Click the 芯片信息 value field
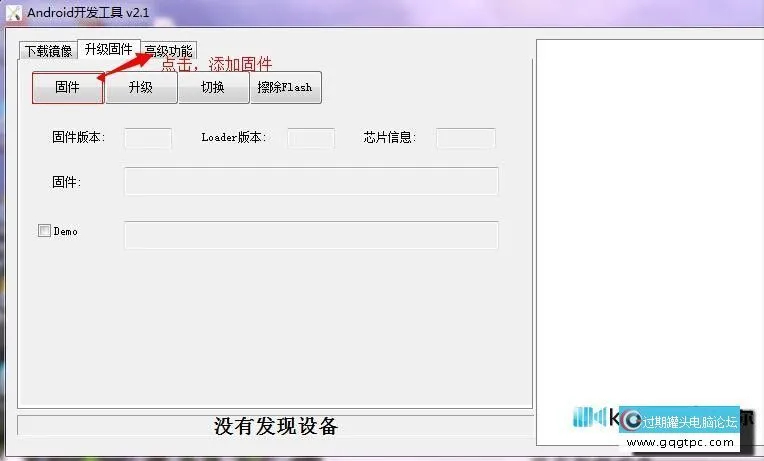This screenshot has height=461, width=764. [x=466, y=138]
